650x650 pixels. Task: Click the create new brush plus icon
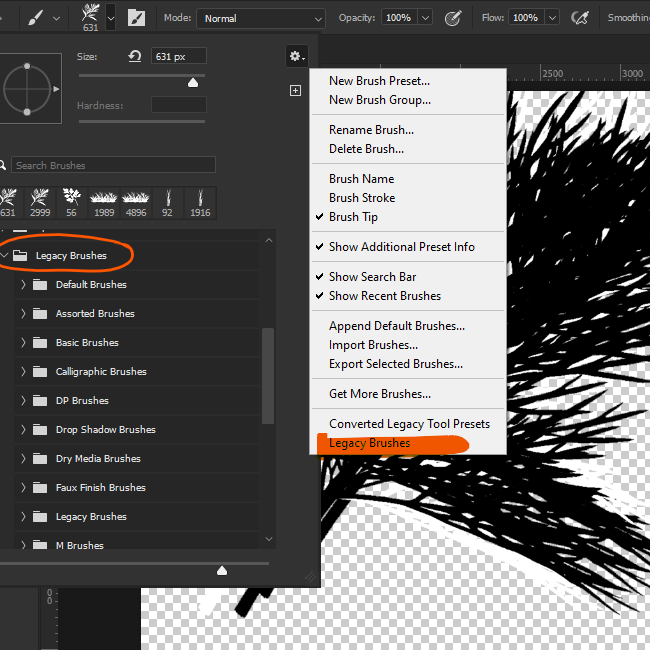295,90
